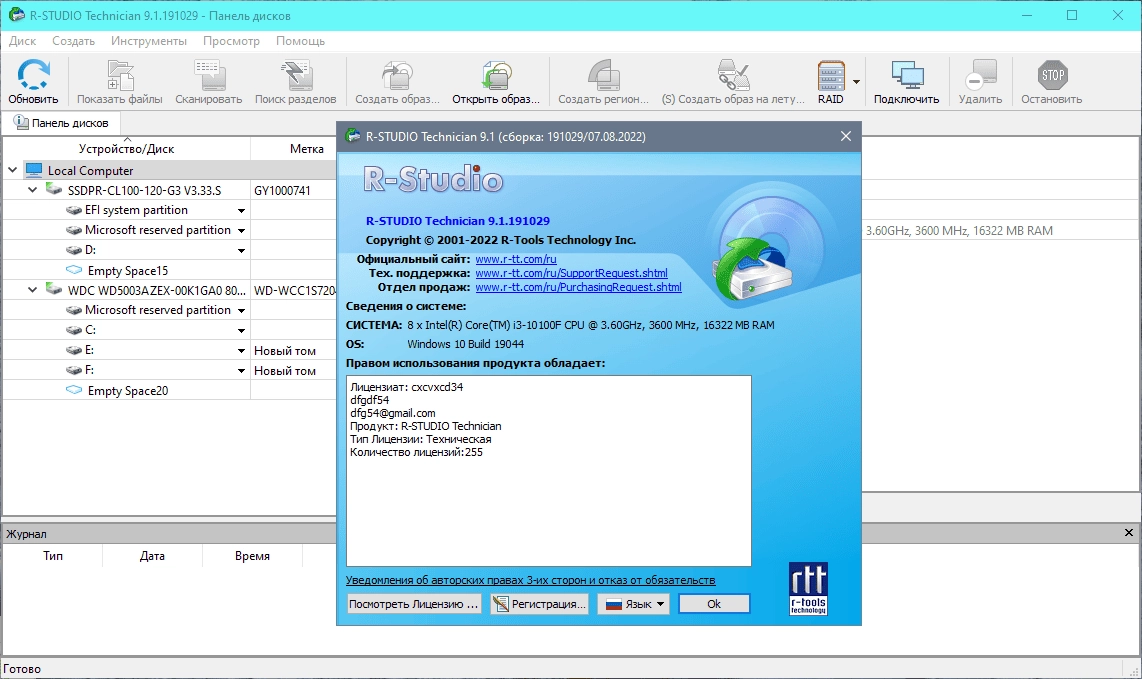1142x679 pixels.
Task: Click the Метка column header
Action: [x=307, y=149]
